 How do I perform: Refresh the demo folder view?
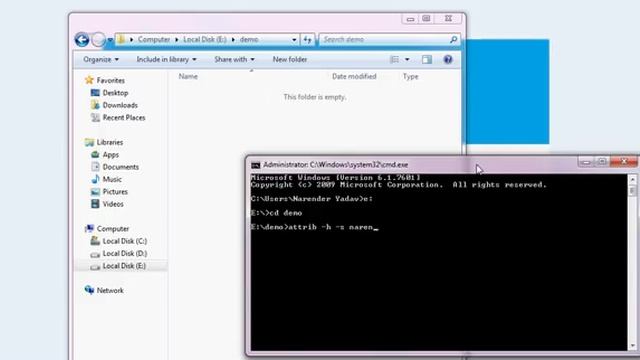pyautogui.click(x=307, y=40)
